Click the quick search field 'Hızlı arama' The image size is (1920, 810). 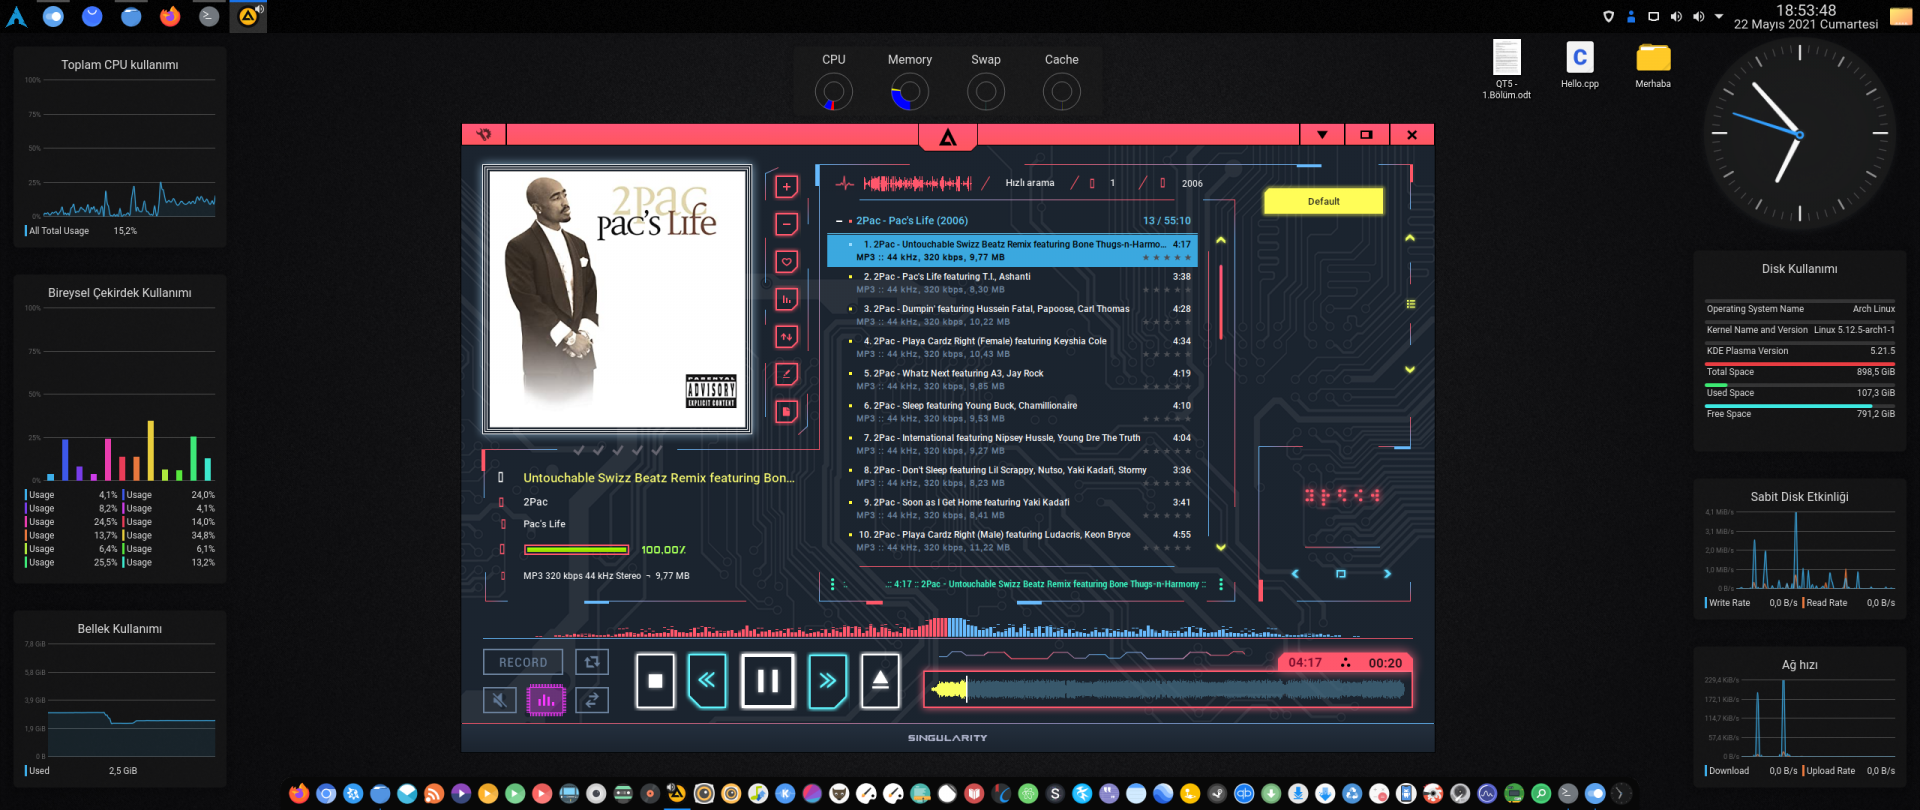point(1029,183)
